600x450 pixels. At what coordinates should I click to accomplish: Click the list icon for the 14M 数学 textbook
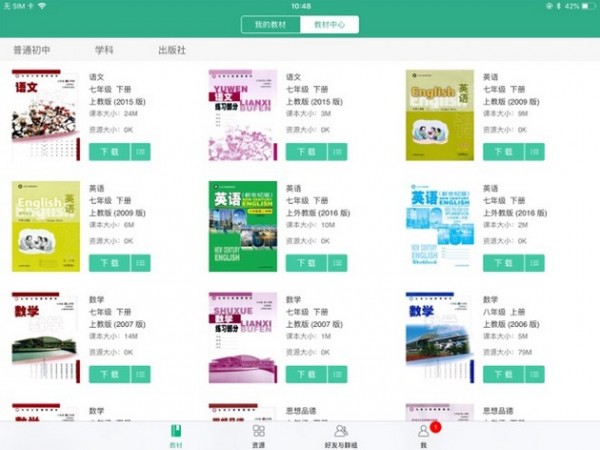(x=141, y=373)
